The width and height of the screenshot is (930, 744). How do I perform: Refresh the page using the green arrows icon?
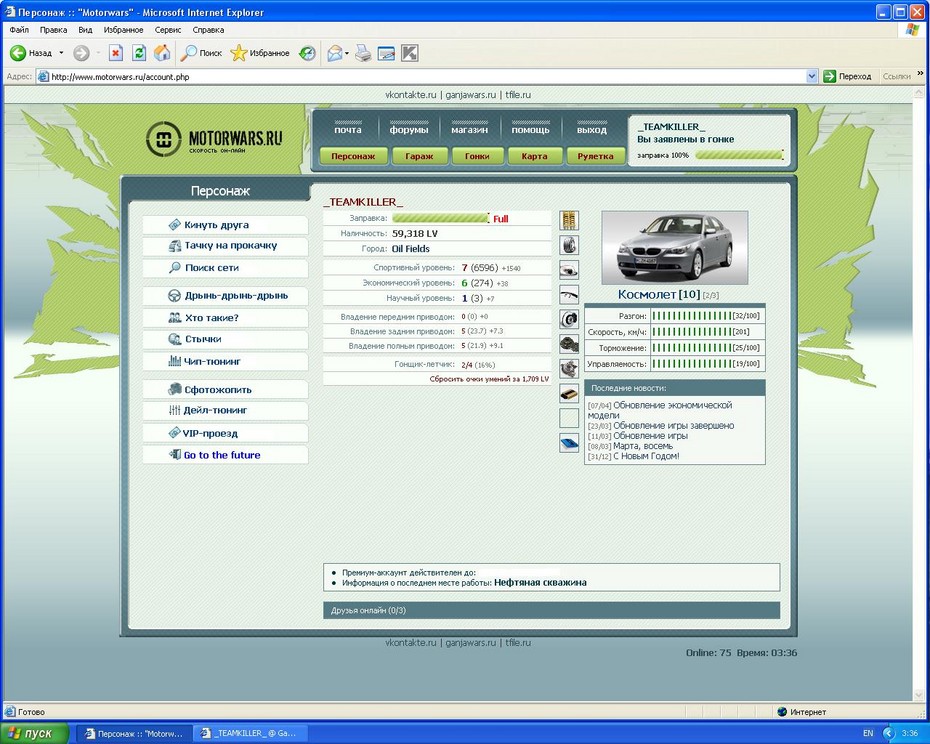[139, 53]
